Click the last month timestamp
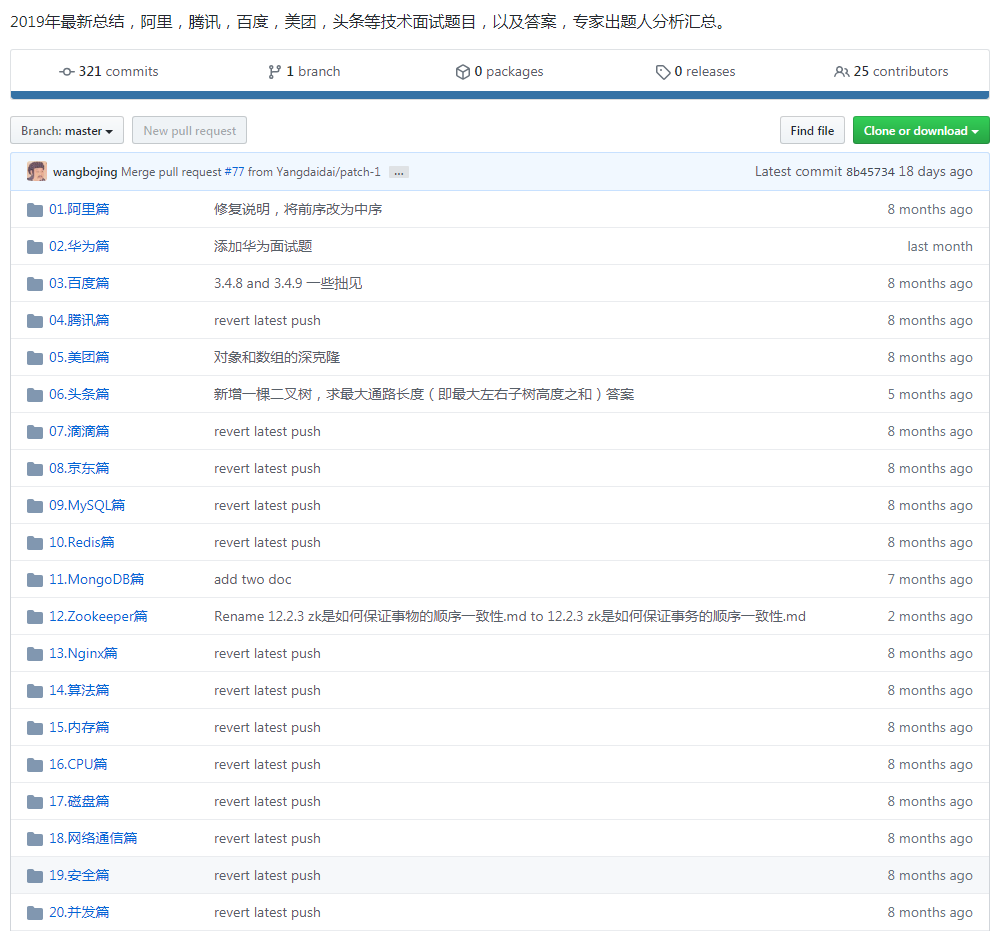Image resolution: width=1002 pixels, height=931 pixels. [939, 247]
